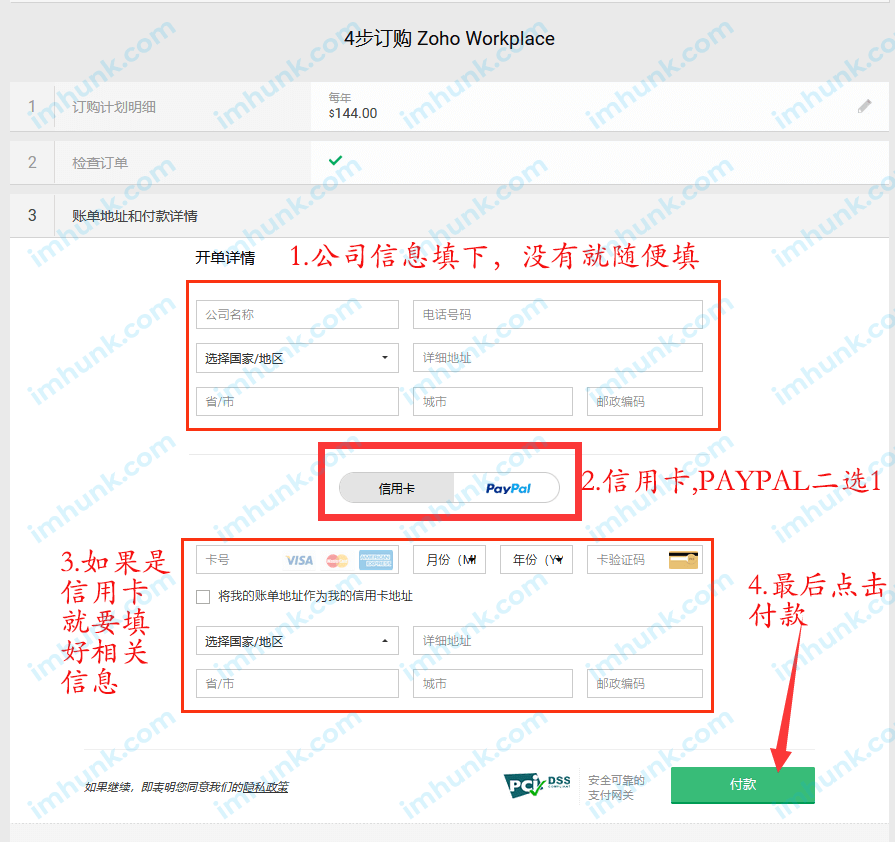Click the billing 详细地址 input field
Screen dimensions: 895x842
coord(558,358)
